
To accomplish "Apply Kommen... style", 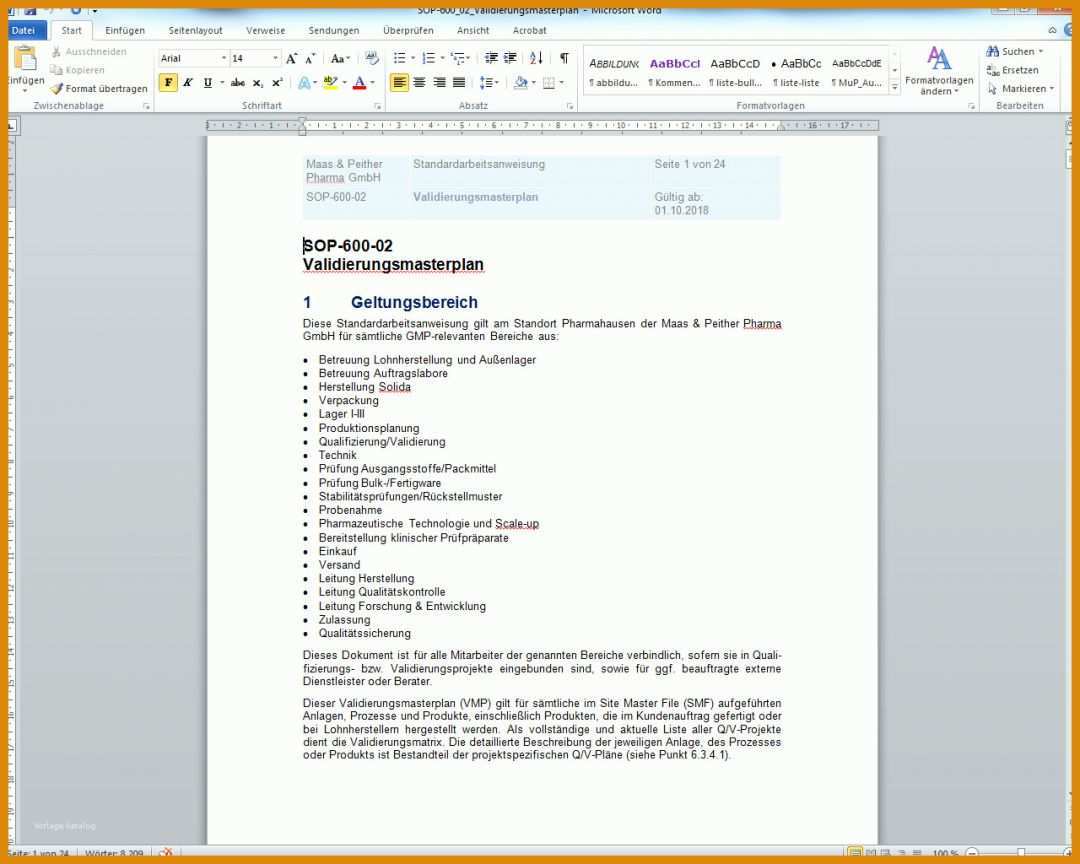I will point(674,72).
